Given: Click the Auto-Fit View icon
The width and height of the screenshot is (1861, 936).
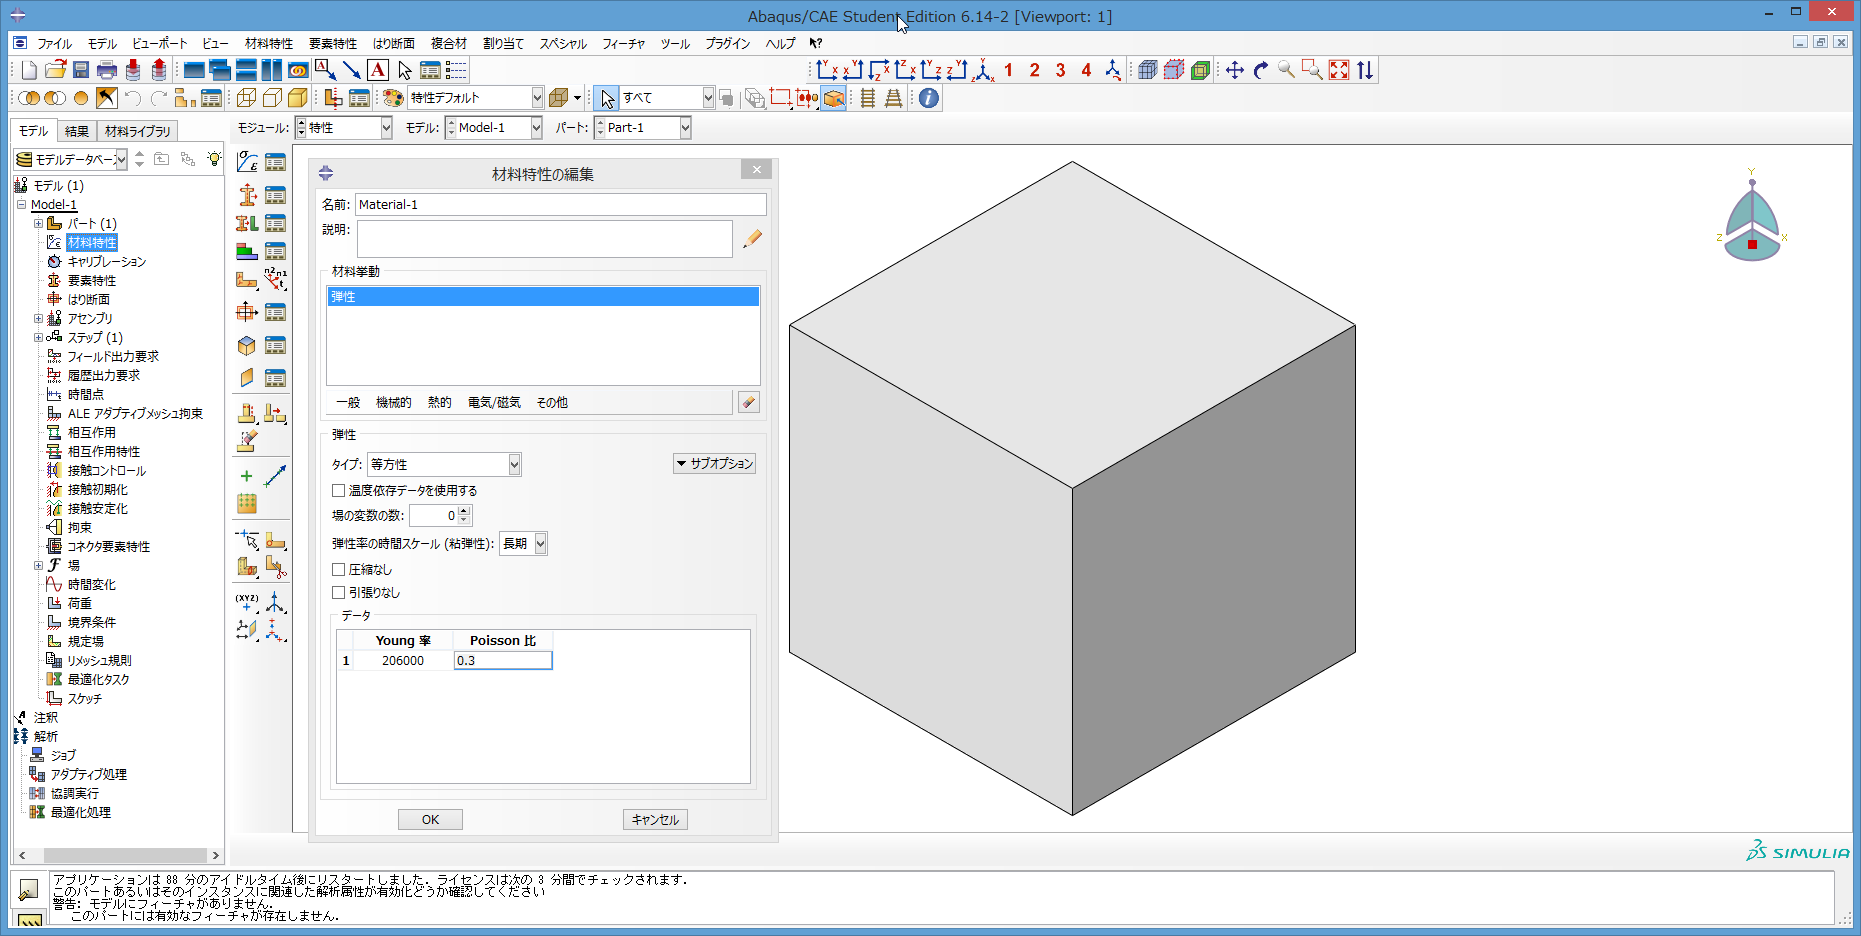Looking at the screenshot, I should point(1338,70).
